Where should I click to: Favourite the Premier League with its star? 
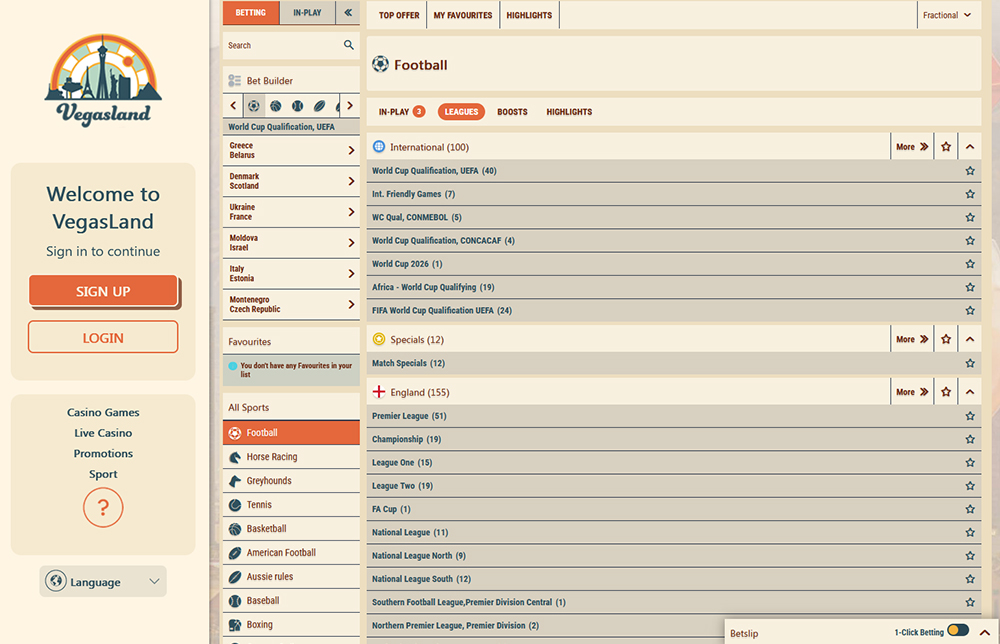(969, 416)
